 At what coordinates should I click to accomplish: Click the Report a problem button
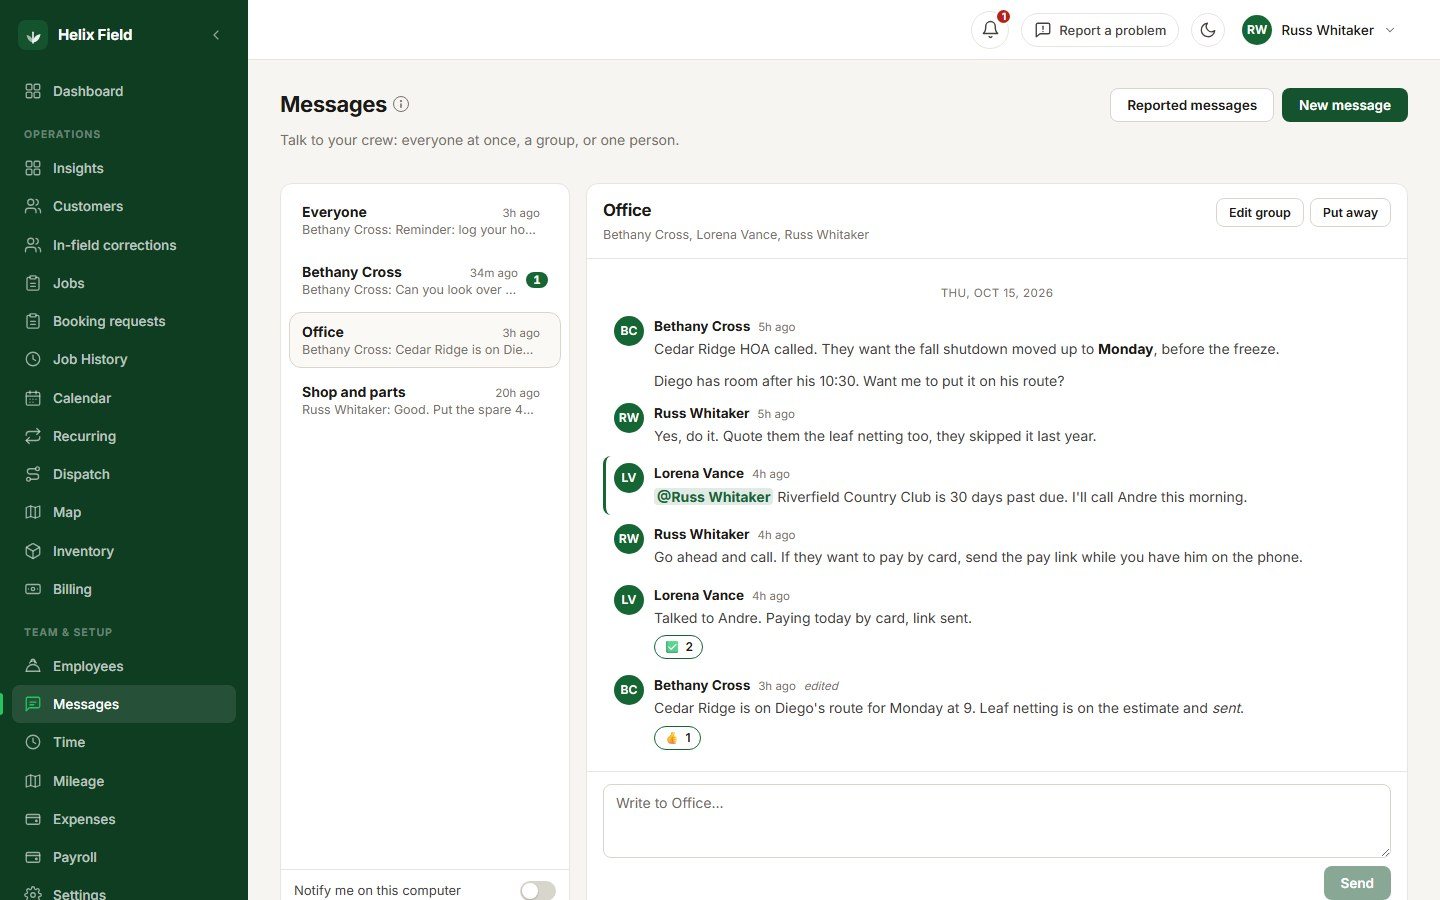(1100, 30)
